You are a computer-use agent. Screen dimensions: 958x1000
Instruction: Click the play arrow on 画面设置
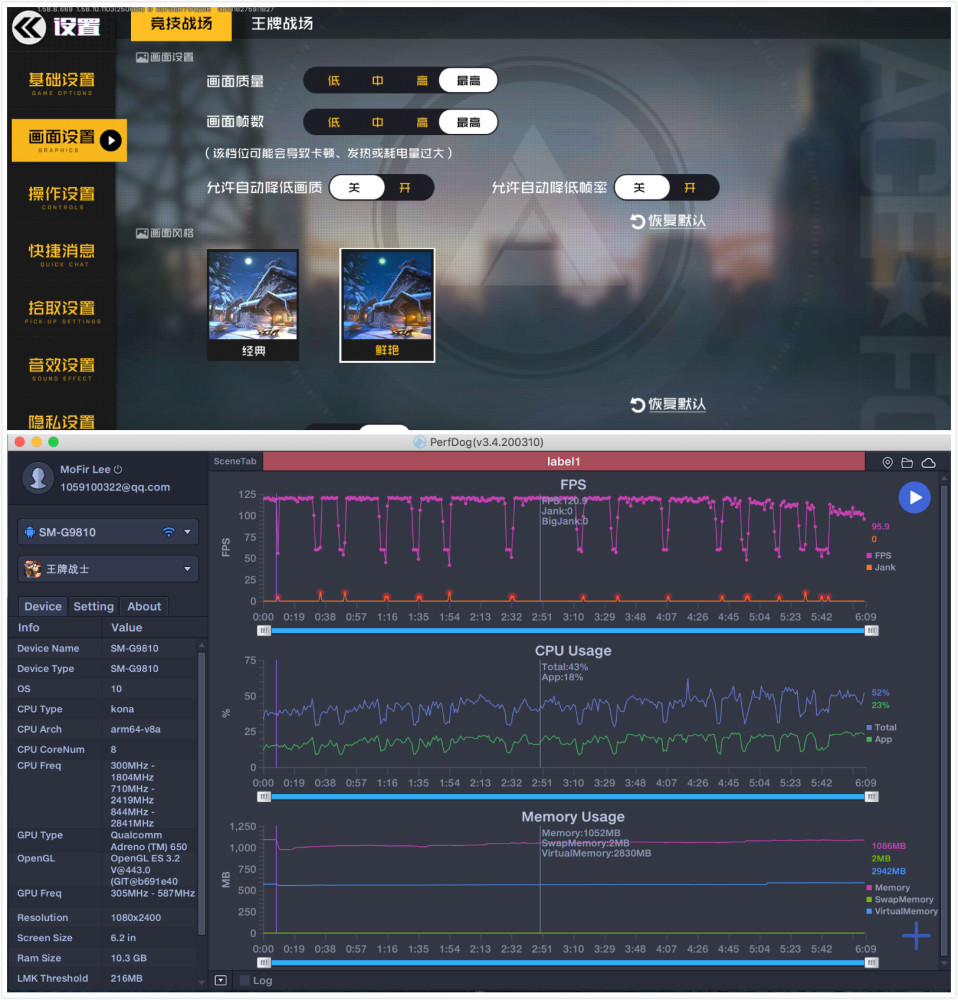click(x=111, y=140)
